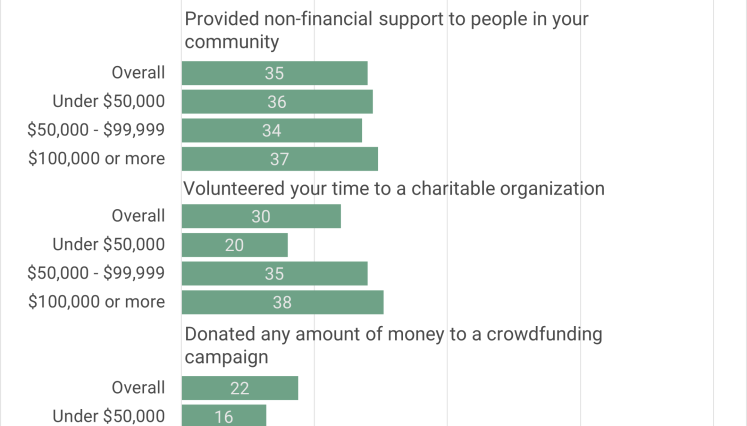Click the volunteering Overall bar showing 30
Image resolution: width=747 pixels, height=426 pixels.
tap(261, 216)
